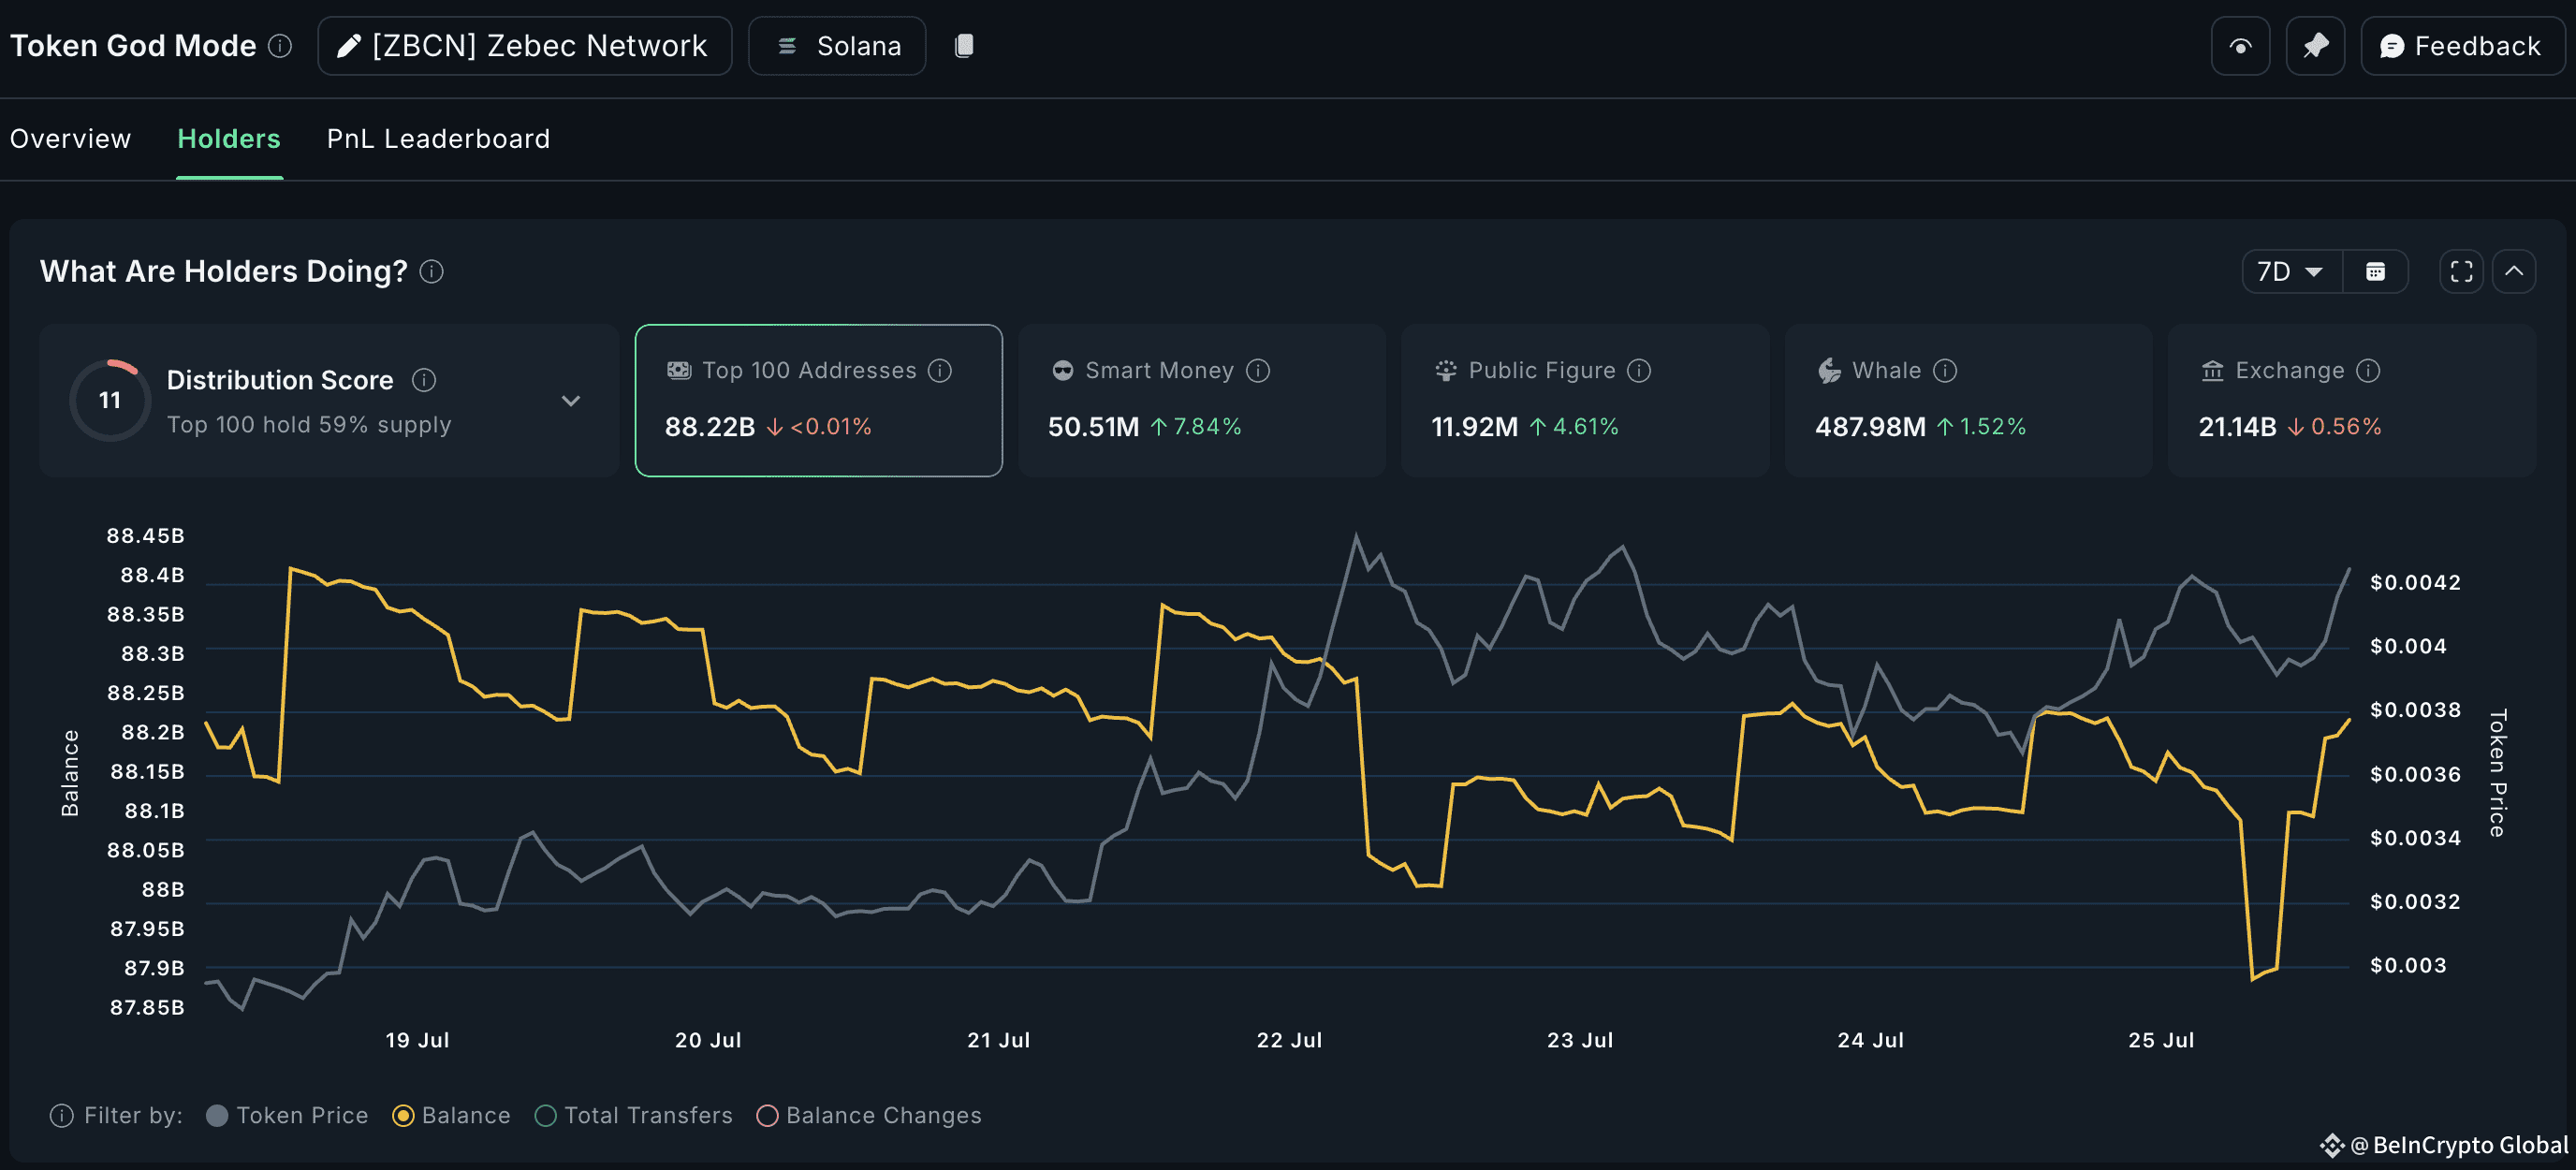
Task: Click the 19 Jul date label
Action: 418,1041
